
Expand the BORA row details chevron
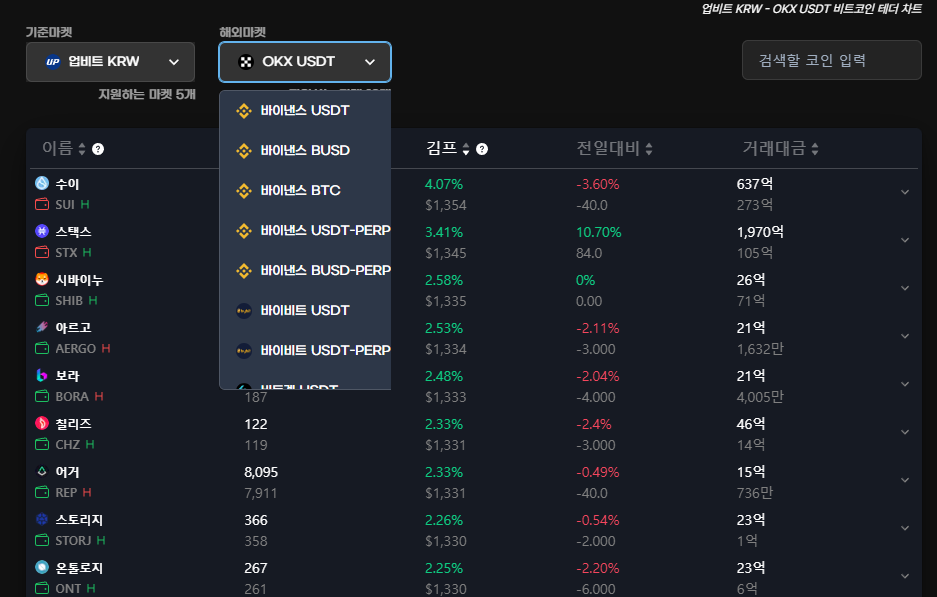click(905, 384)
